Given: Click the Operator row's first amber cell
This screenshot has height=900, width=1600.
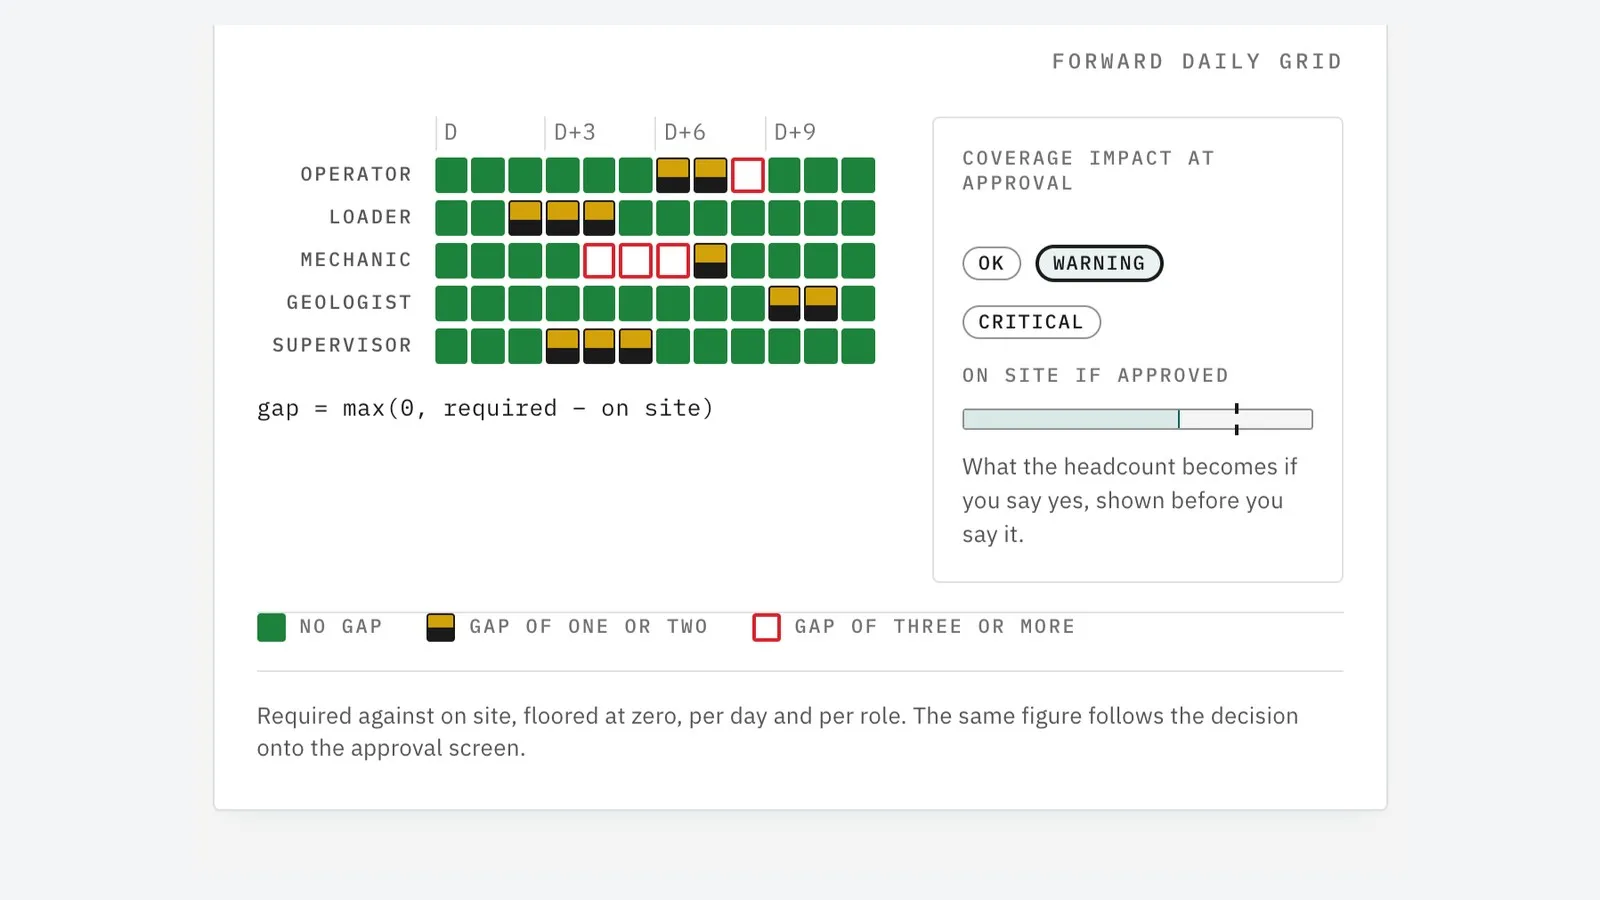Looking at the screenshot, I should click(673, 175).
